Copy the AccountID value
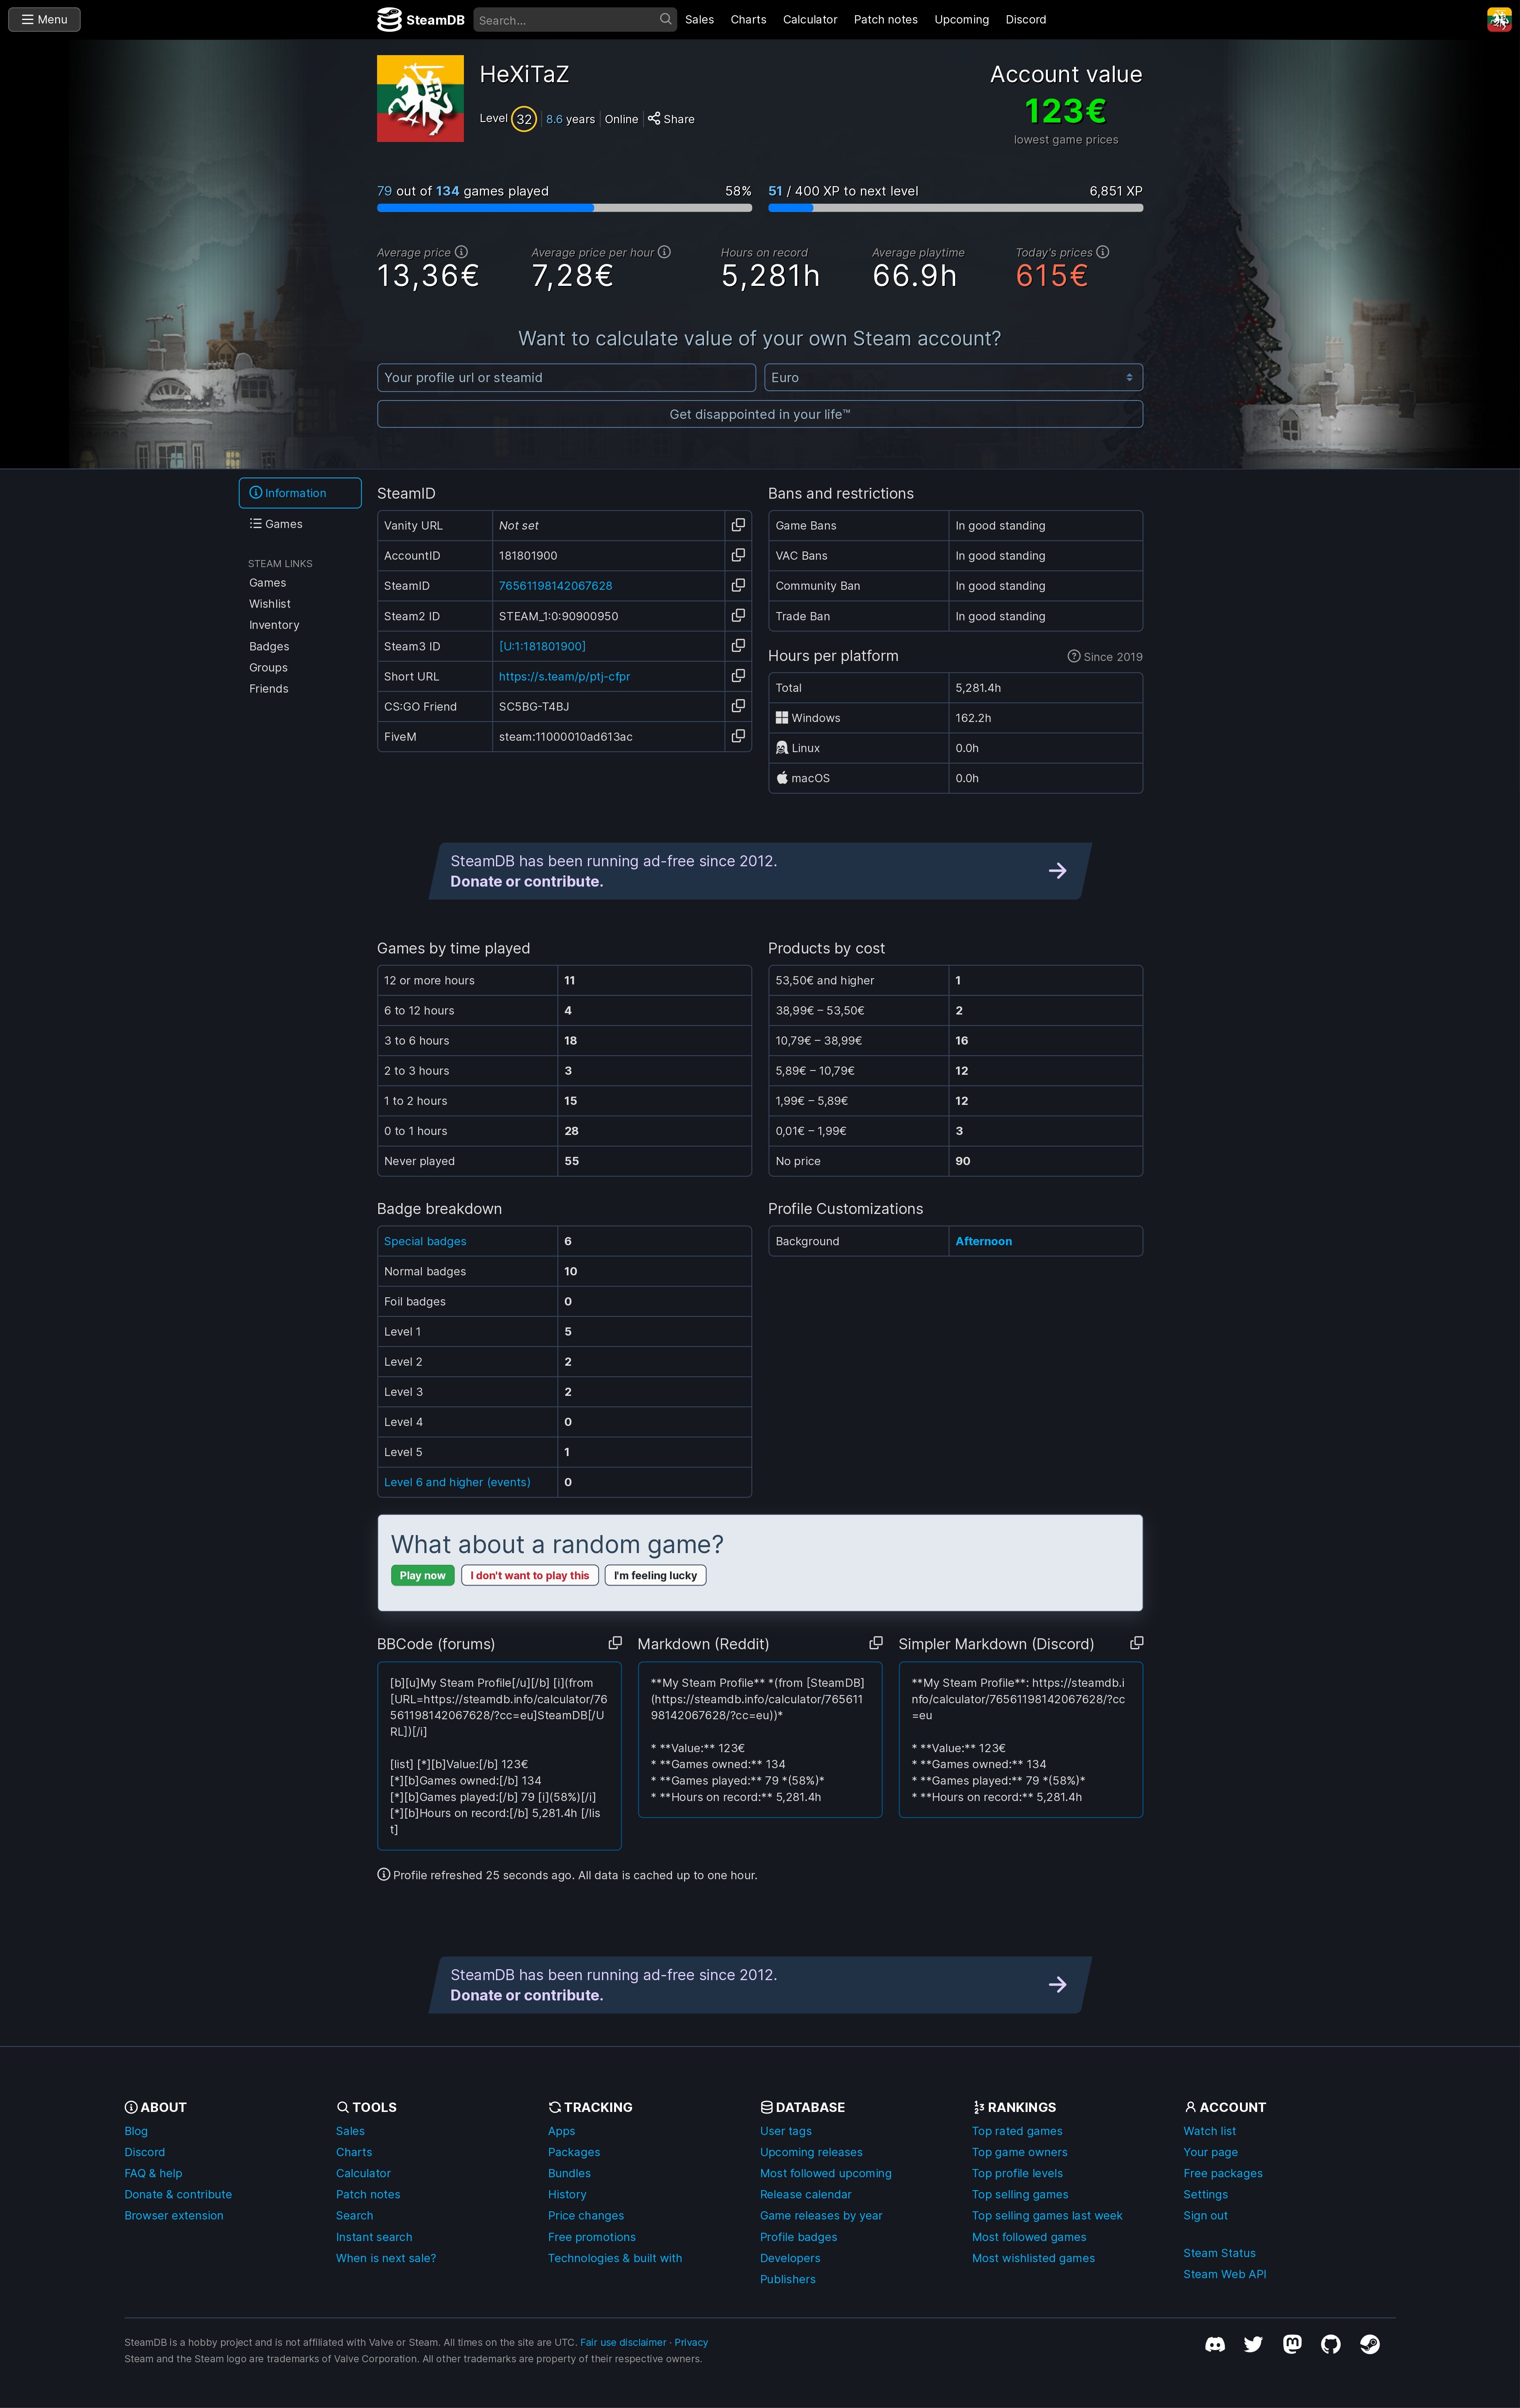This screenshot has width=1520, height=2408. (738, 555)
